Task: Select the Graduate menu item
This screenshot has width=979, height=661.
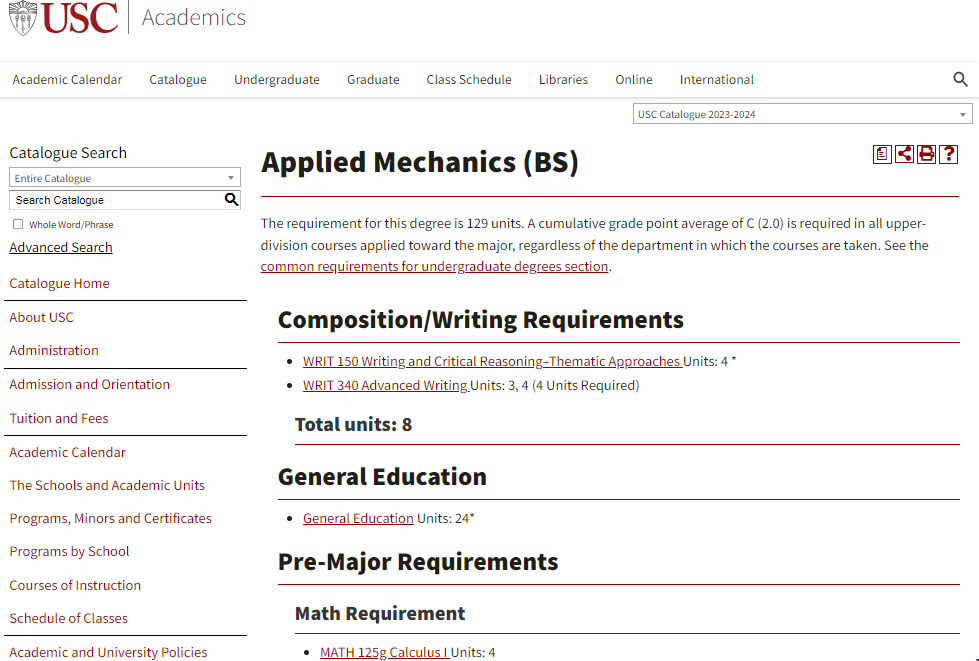Action: [372, 79]
